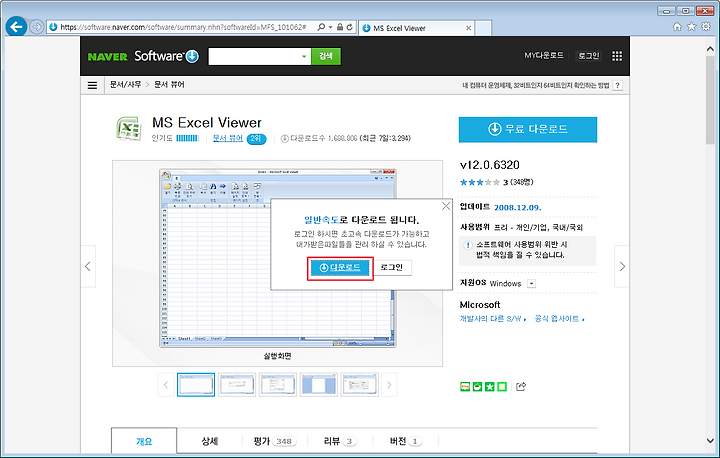The height and width of the screenshot is (458, 720).
Task: Select the fifth screenshot thumbnail
Action: [360, 384]
